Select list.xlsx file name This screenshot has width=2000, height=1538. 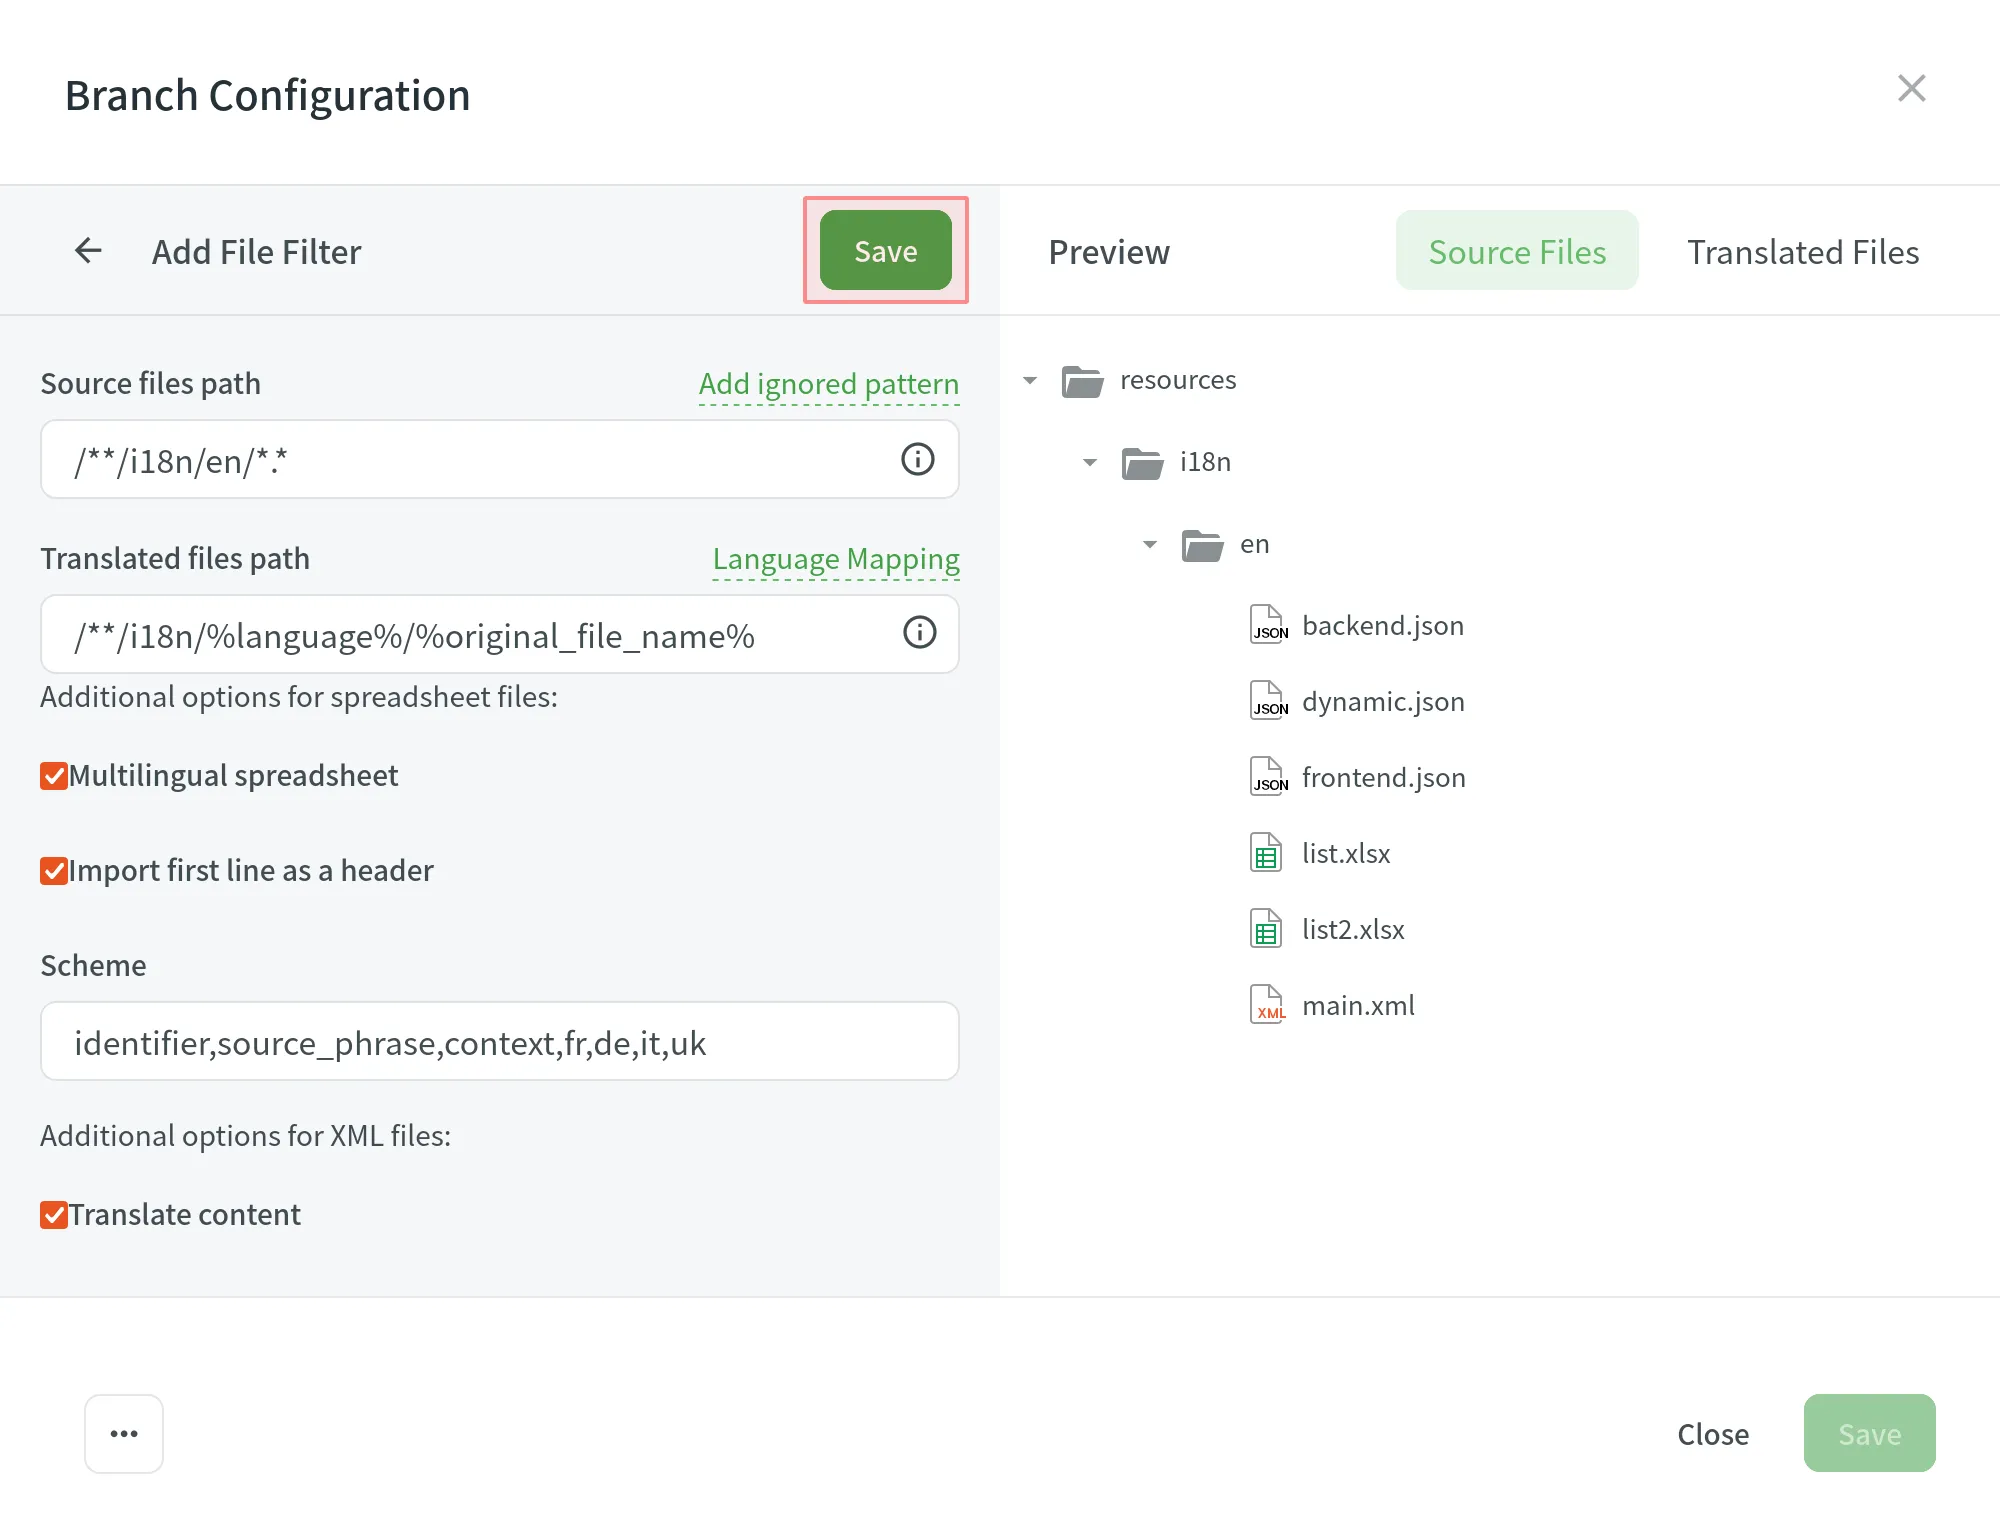pos(1346,854)
